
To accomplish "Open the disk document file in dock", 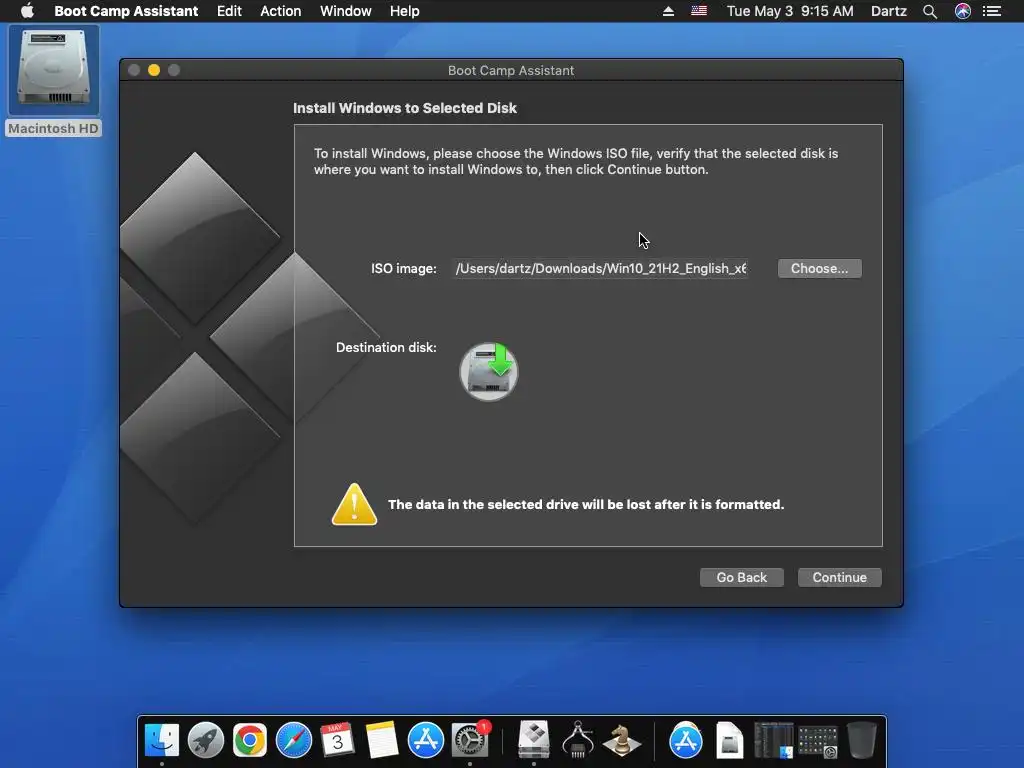I will click(x=729, y=741).
